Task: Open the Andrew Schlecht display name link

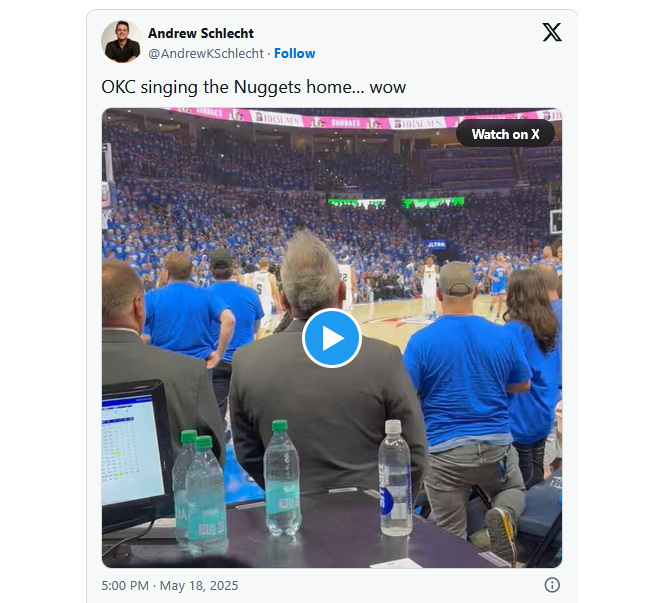Action: tap(200, 33)
